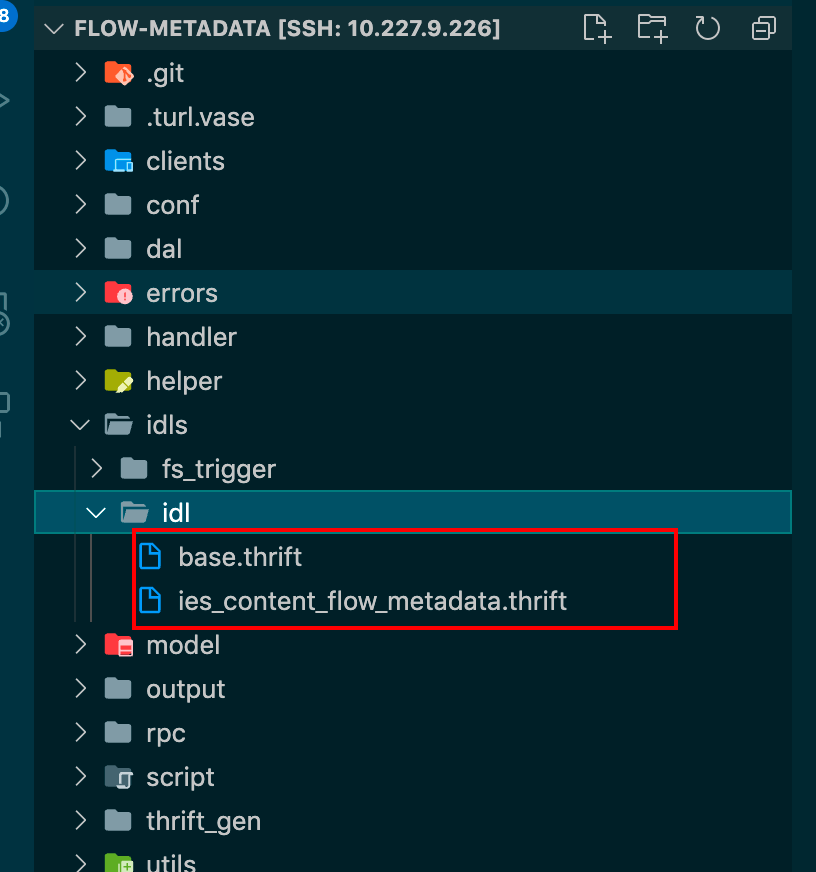Click the Collapse Folders in Explorer icon
816x872 pixels.
coord(763,29)
